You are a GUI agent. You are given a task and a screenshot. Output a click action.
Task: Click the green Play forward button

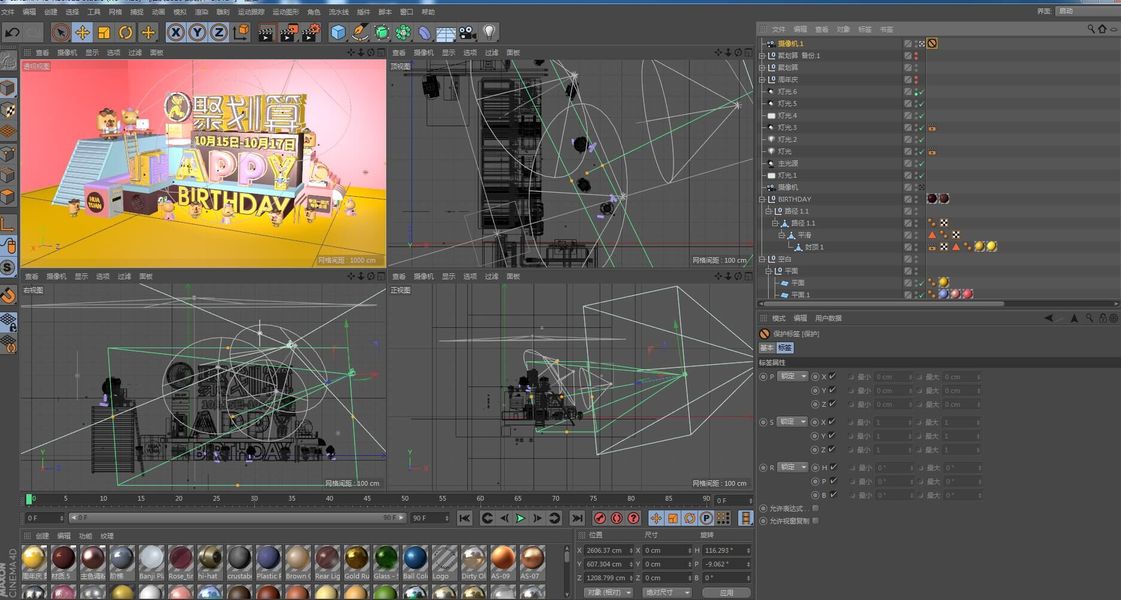tap(520, 518)
